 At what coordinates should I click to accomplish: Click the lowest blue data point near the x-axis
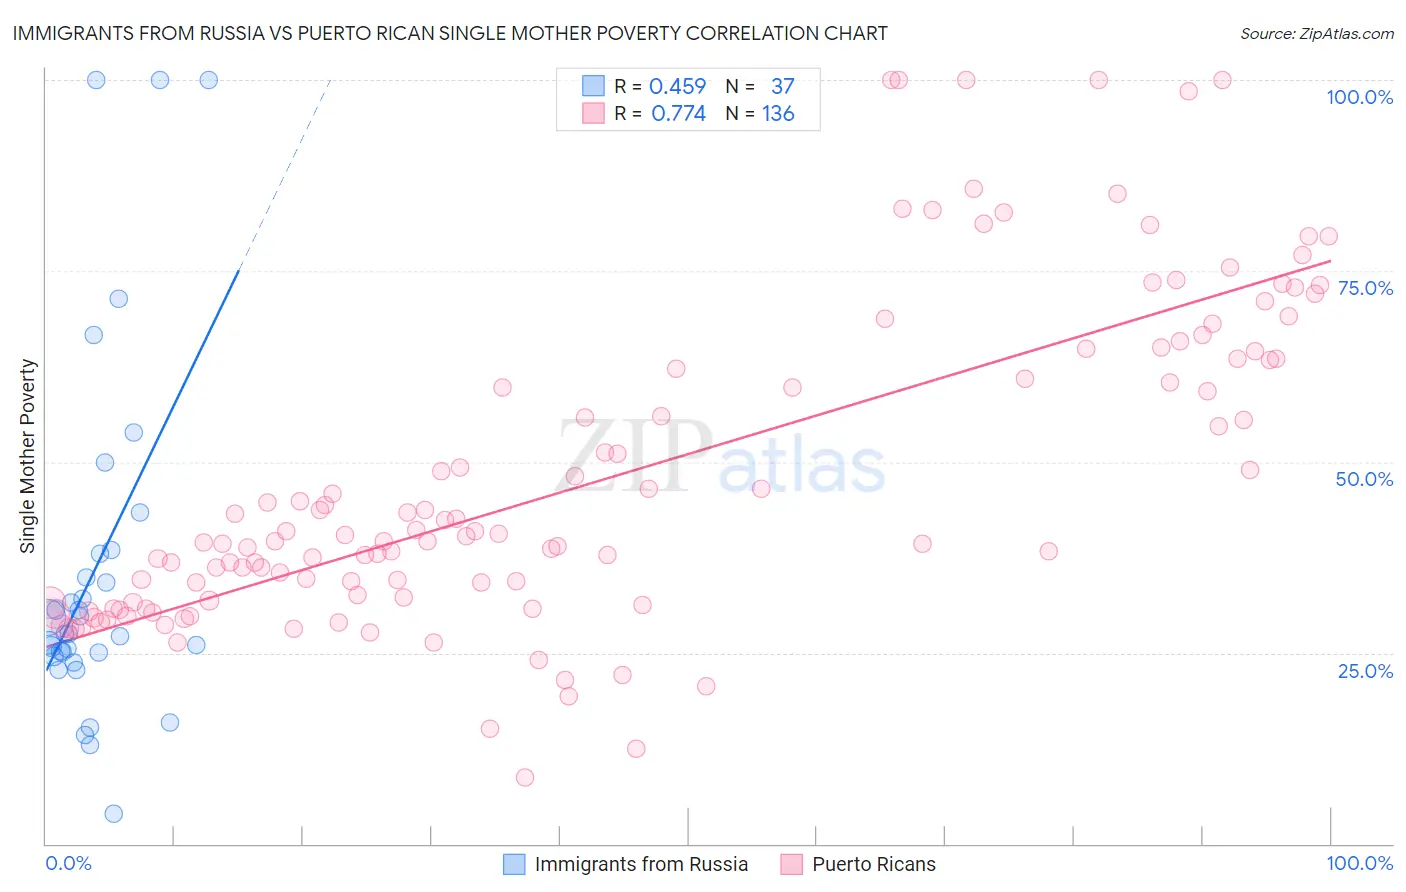(x=114, y=814)
